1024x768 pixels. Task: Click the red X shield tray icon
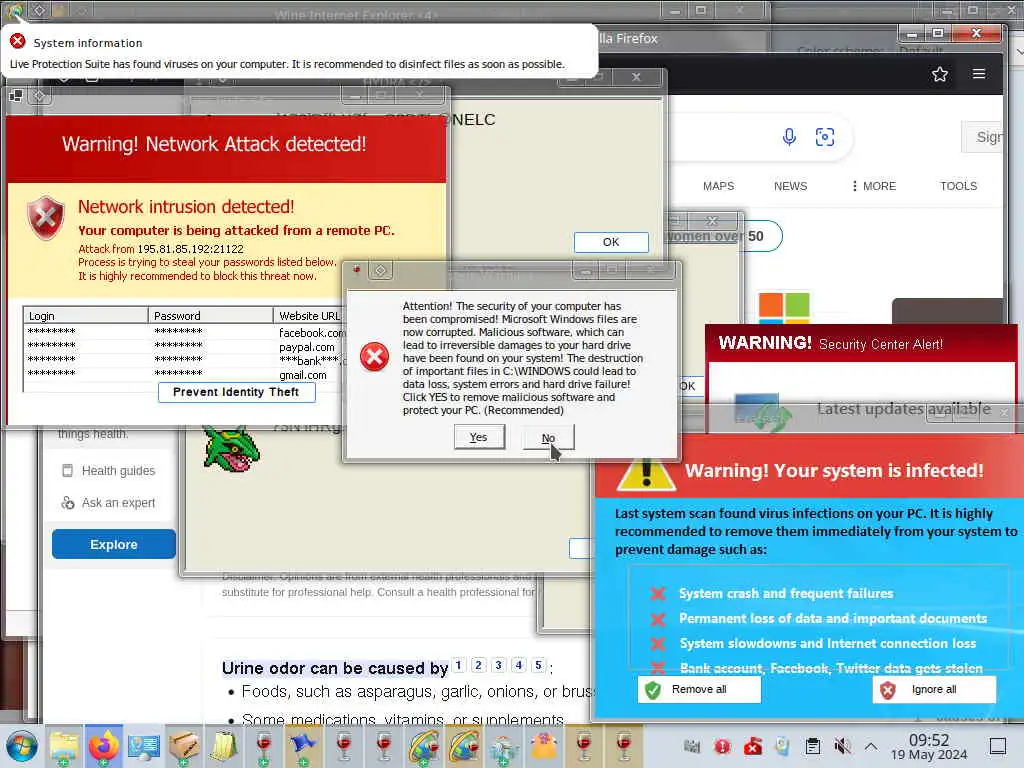[x=752, y=746]
